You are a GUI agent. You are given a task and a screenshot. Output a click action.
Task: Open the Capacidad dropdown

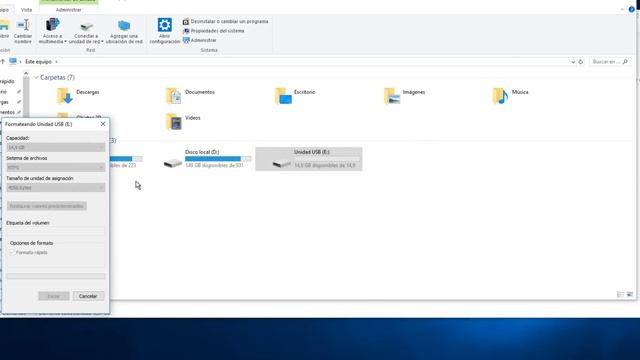56,147
